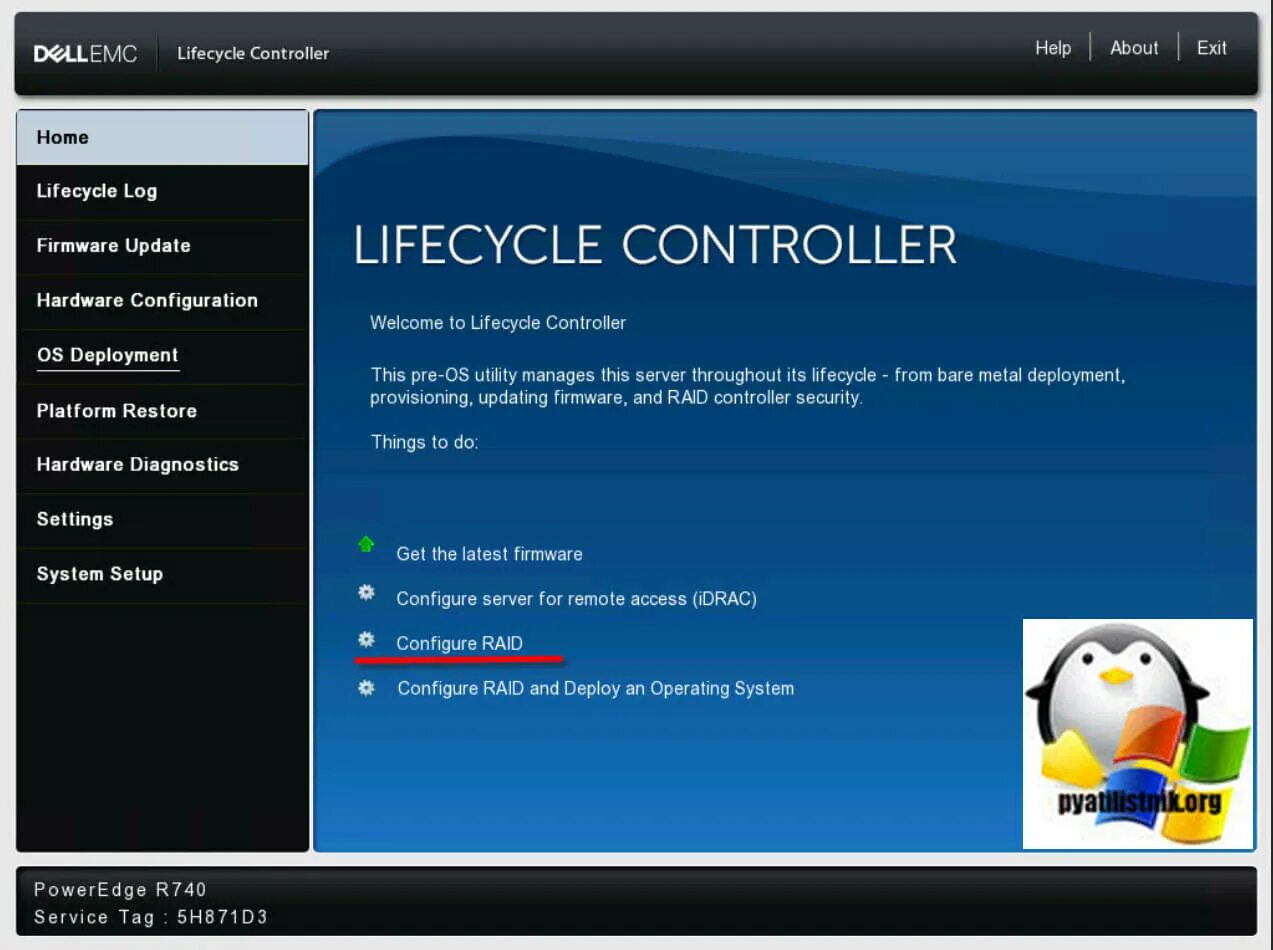Click the PowerEdge R740 model text
This screenshot has width=1273, height=950.
point(120,890)
